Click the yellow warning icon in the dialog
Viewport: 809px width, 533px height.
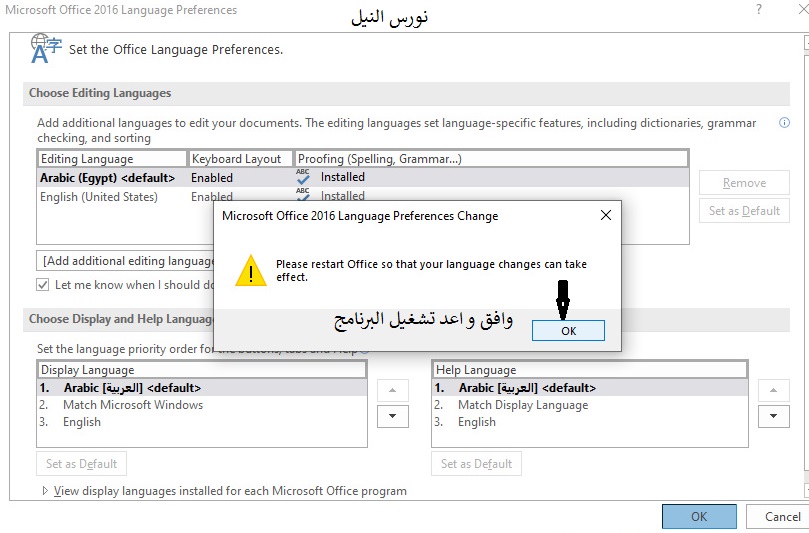coord(251,270)
